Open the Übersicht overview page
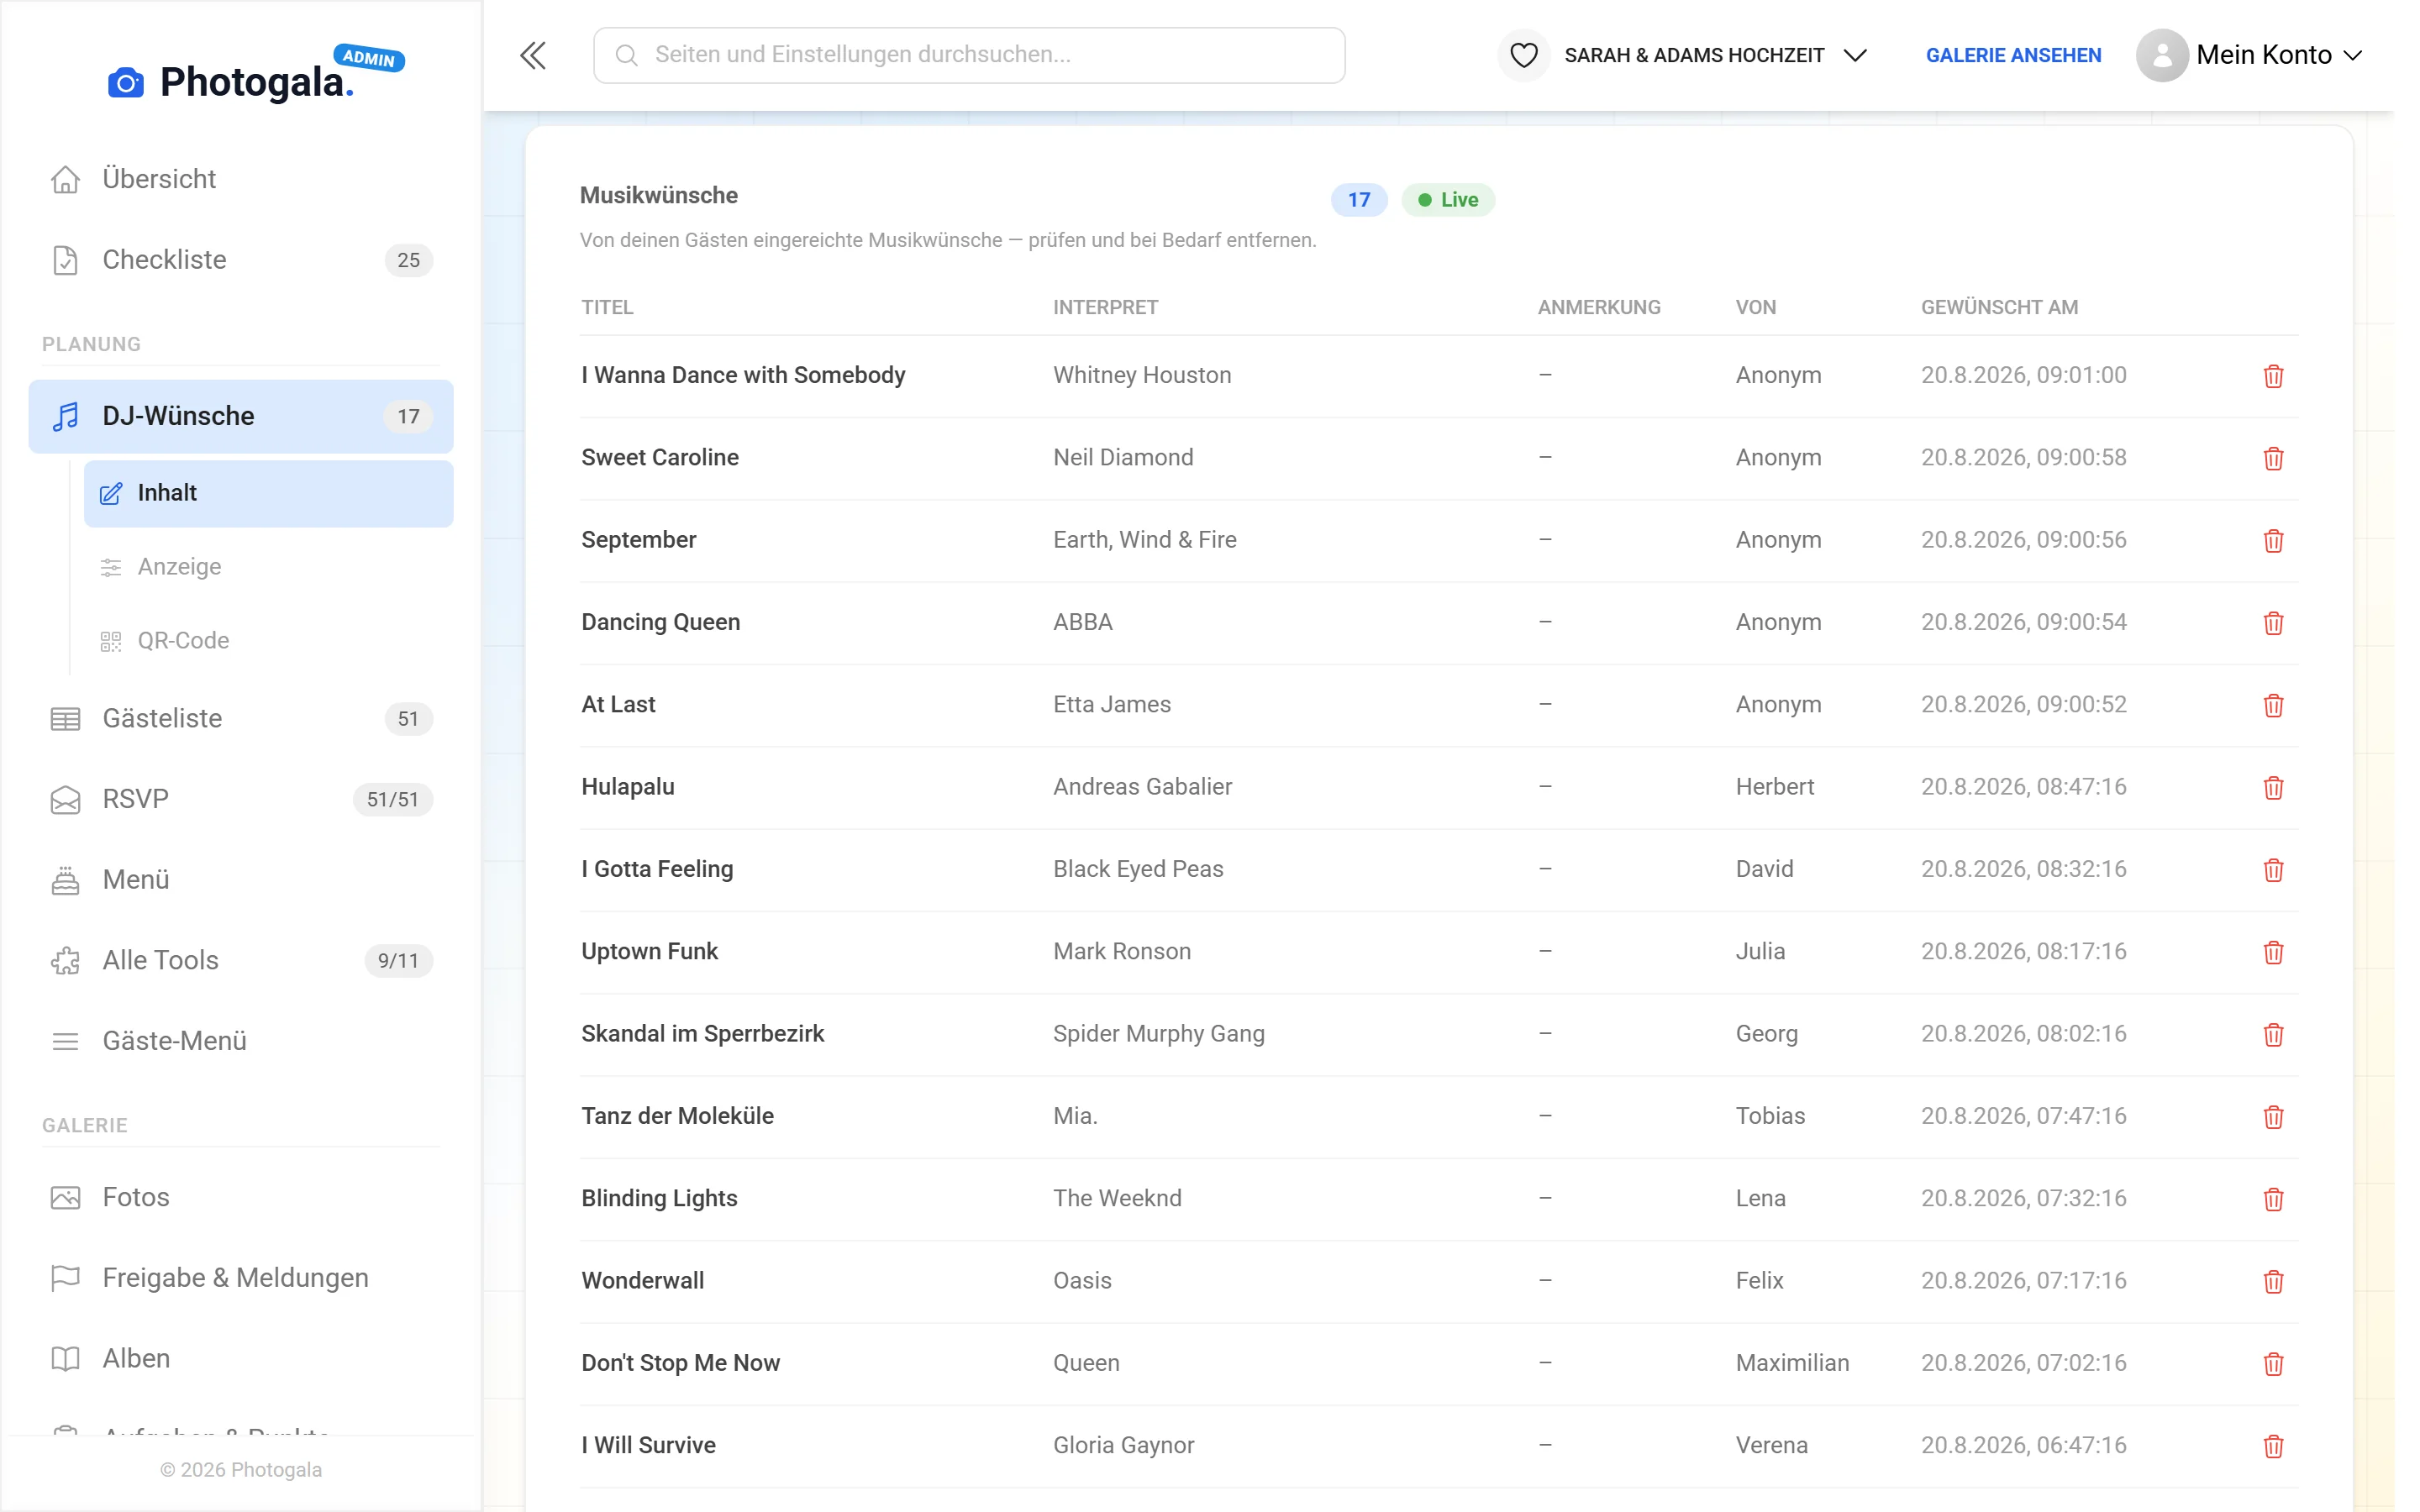This screenshot has height=1512, width=2420. [240, 179]
